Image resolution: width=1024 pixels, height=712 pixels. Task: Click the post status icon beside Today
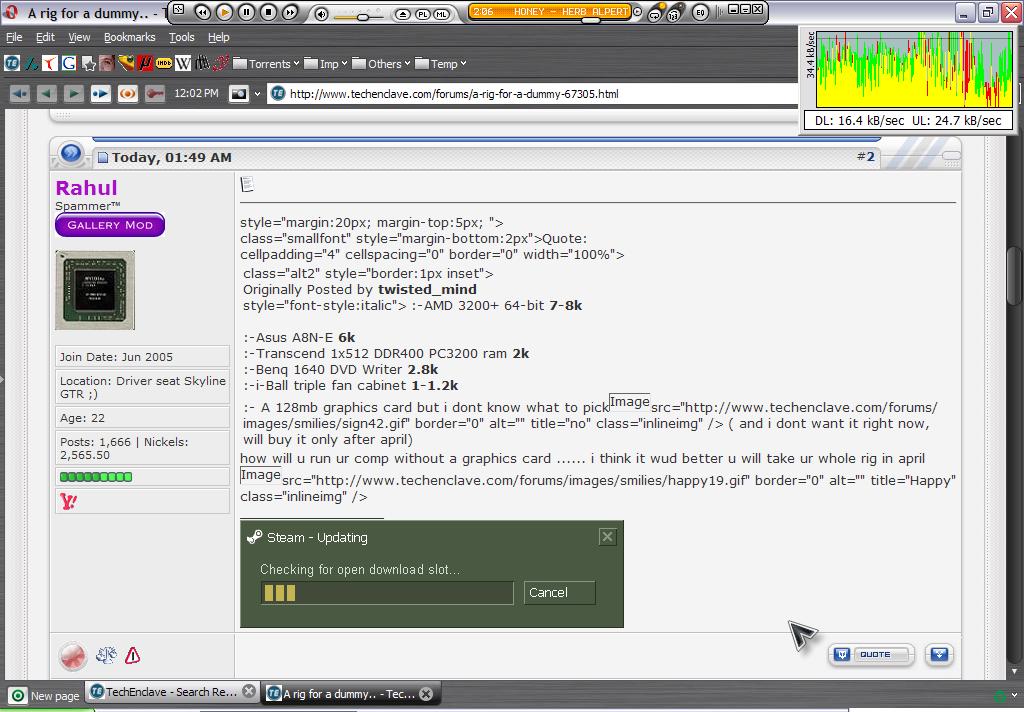(x=103, y=157)
